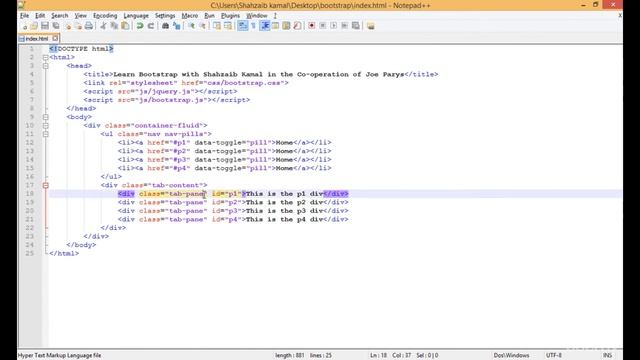Click the Playback macro icon
640x360 pixels.
pos(333,26)
